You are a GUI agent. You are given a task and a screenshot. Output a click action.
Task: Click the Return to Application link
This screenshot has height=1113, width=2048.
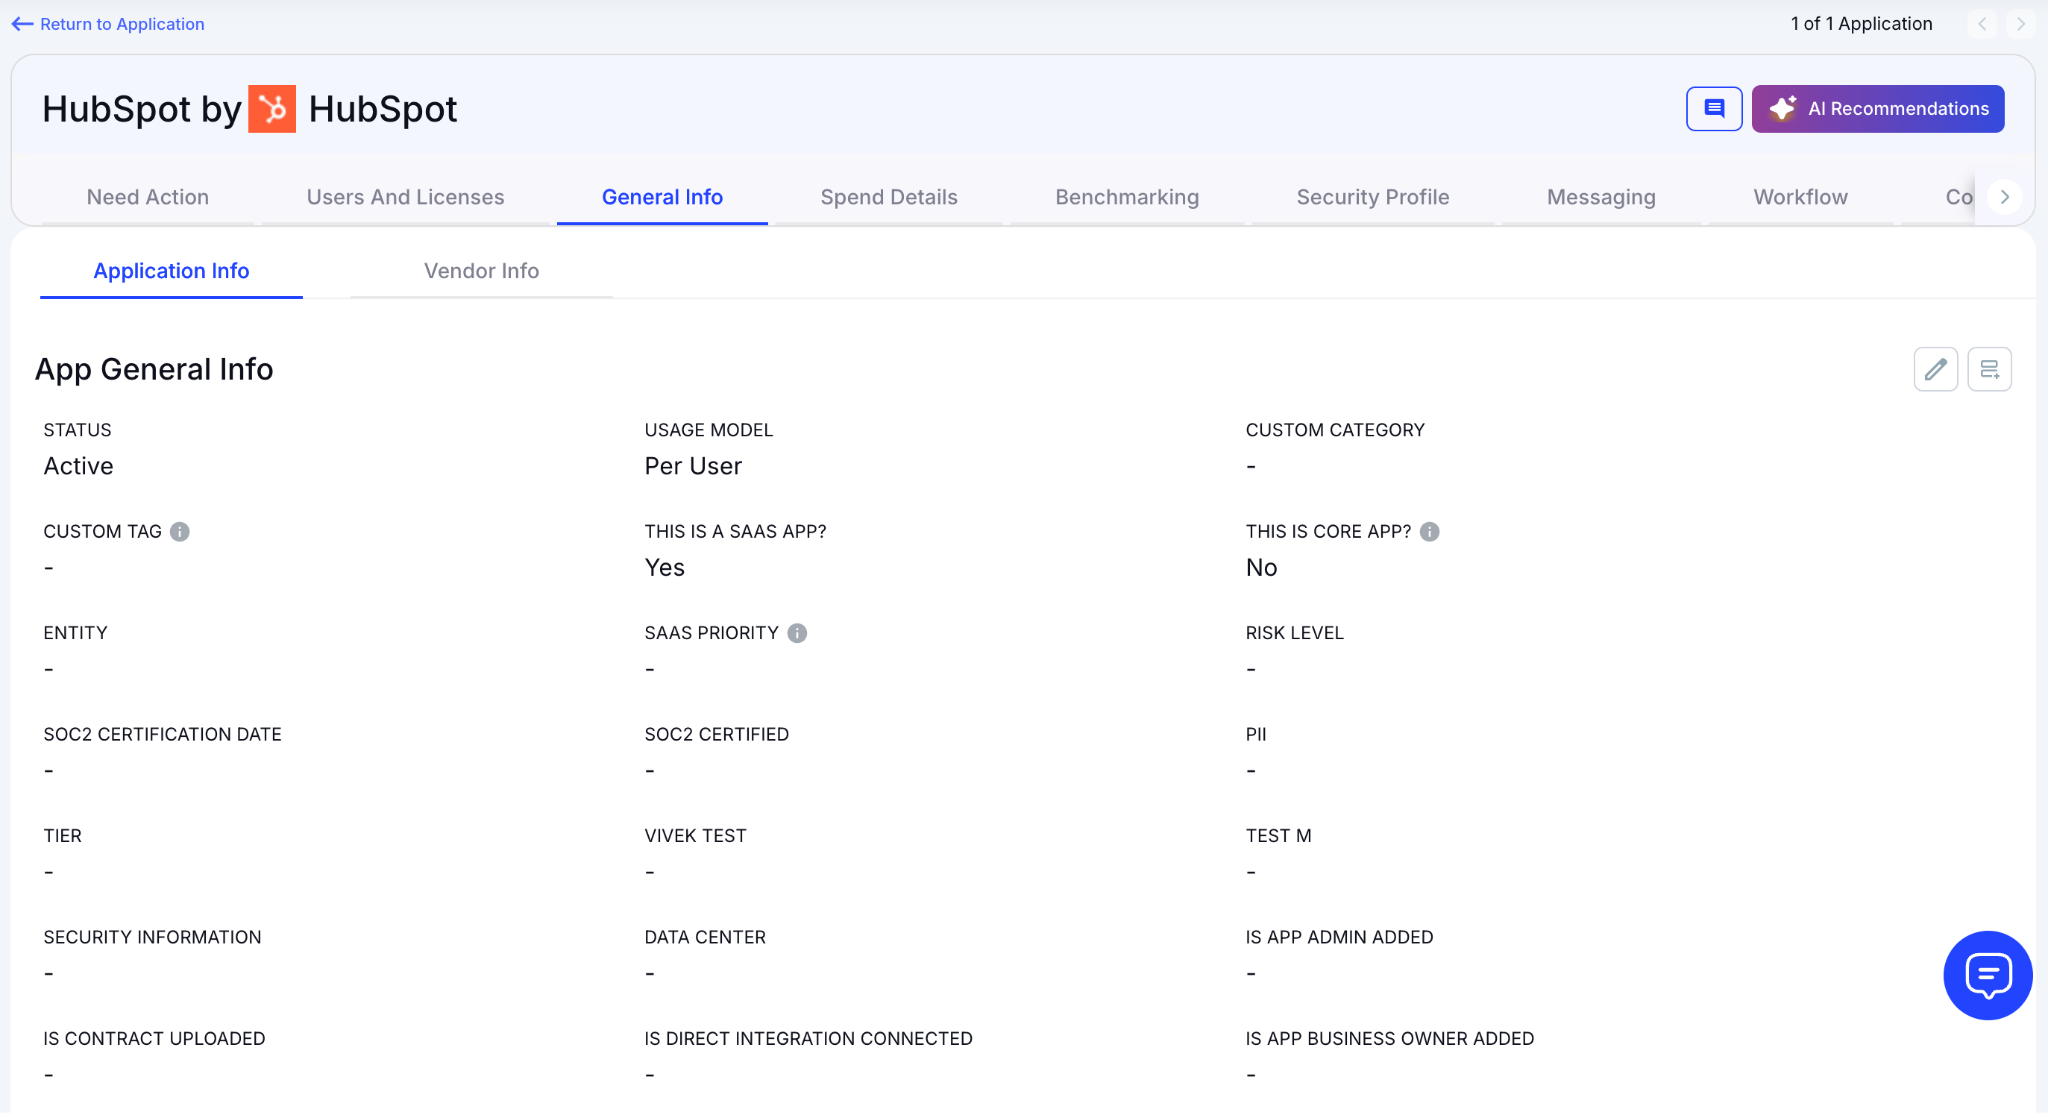coord(108,24)
